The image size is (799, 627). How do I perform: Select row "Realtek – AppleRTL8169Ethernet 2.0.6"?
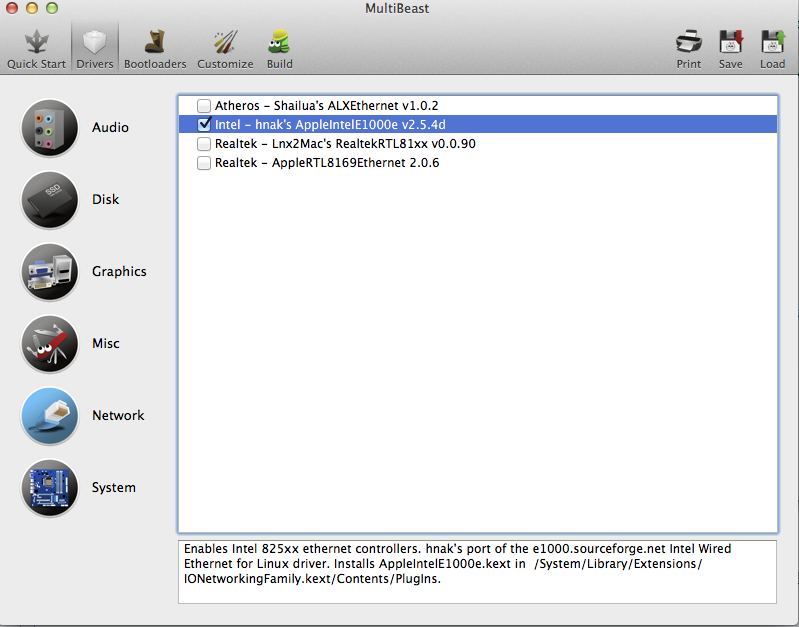click(x=478, y=163)
